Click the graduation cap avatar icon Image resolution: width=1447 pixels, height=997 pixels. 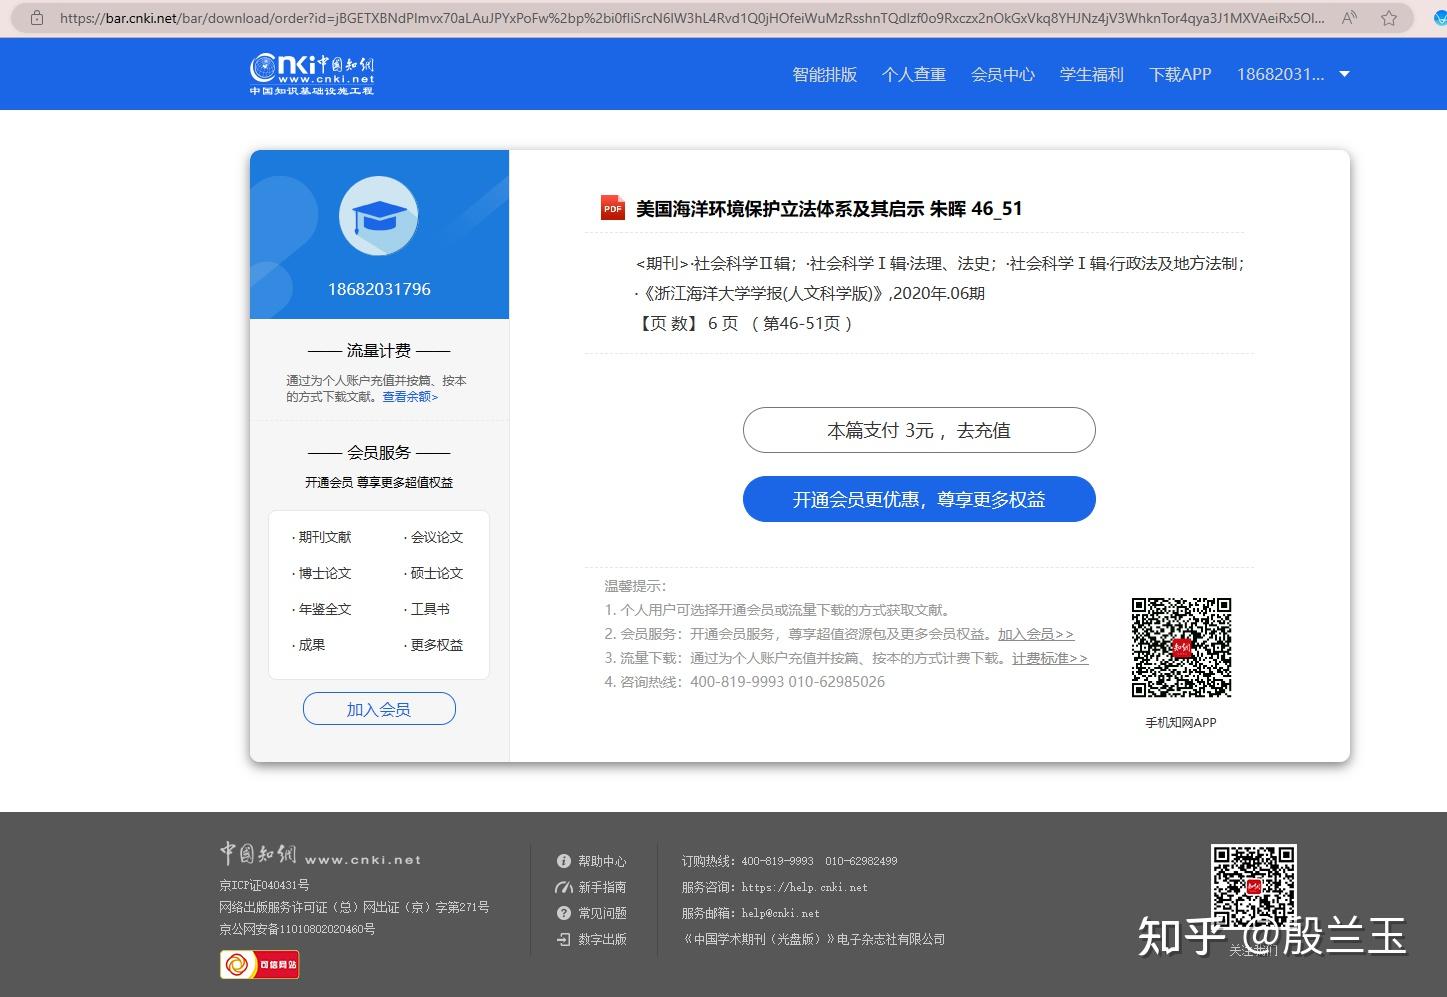click(378, 215)
